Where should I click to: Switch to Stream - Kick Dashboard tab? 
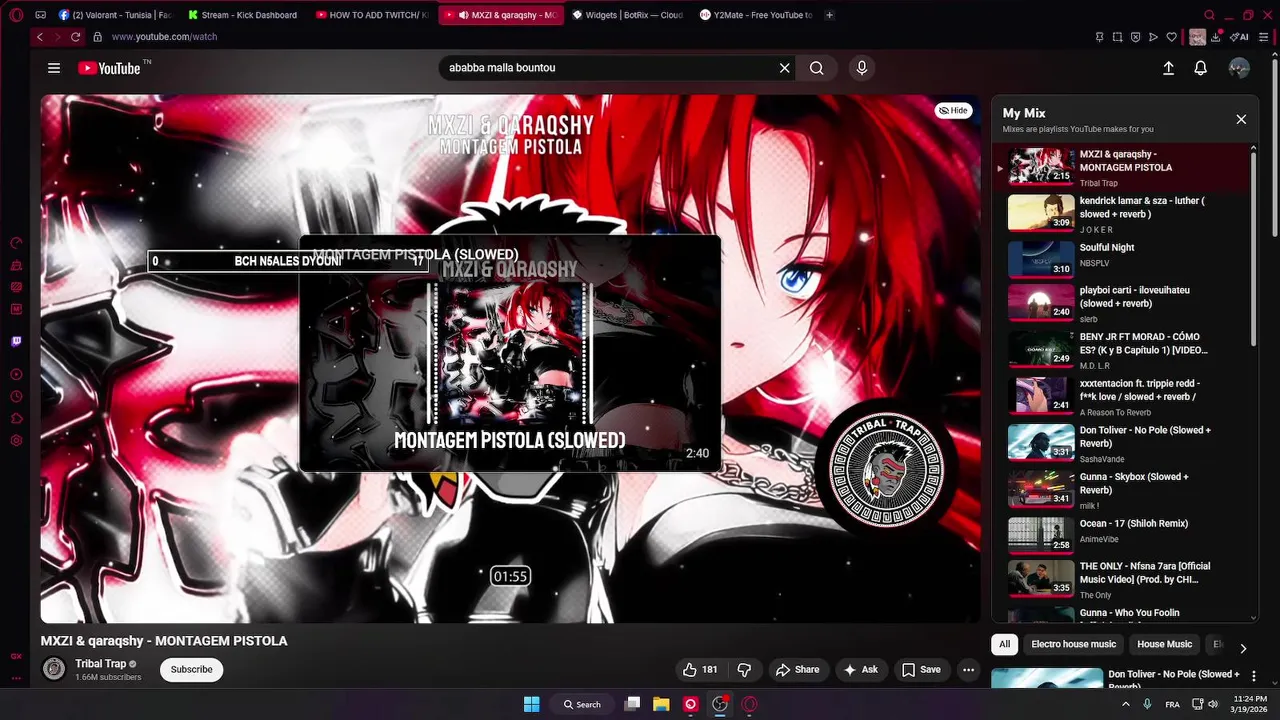click(x=243, y=15)
